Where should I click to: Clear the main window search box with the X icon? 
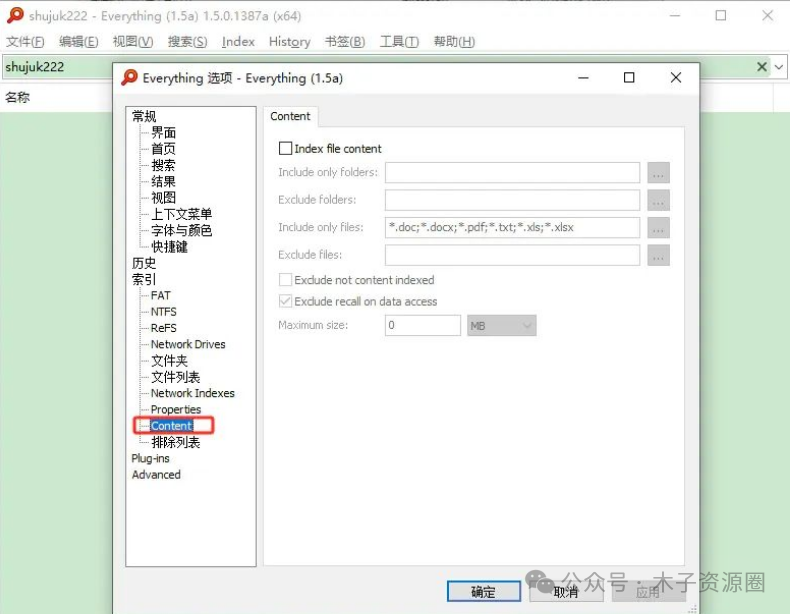point(762,67)
